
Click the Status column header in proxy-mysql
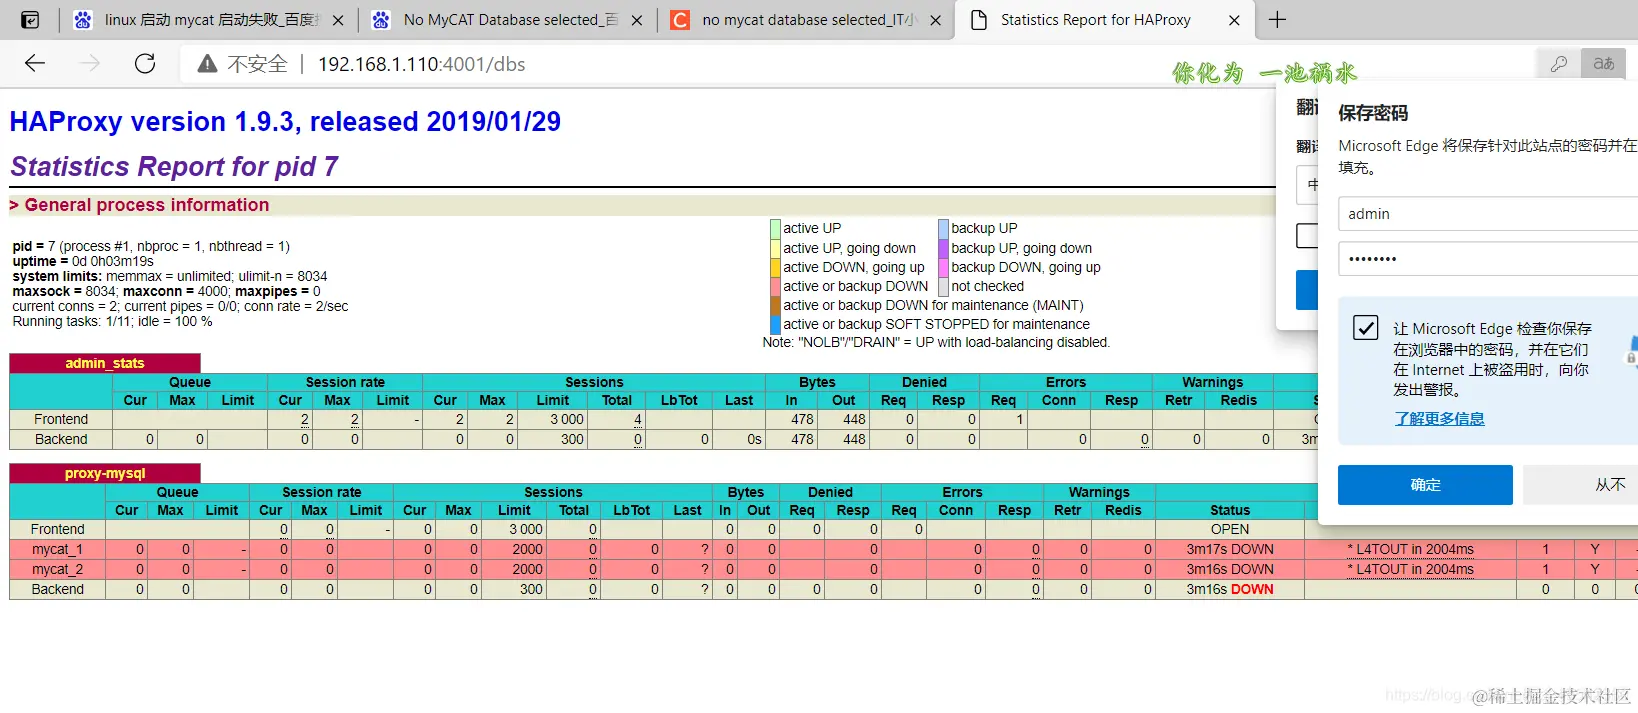pos(1230,510)
